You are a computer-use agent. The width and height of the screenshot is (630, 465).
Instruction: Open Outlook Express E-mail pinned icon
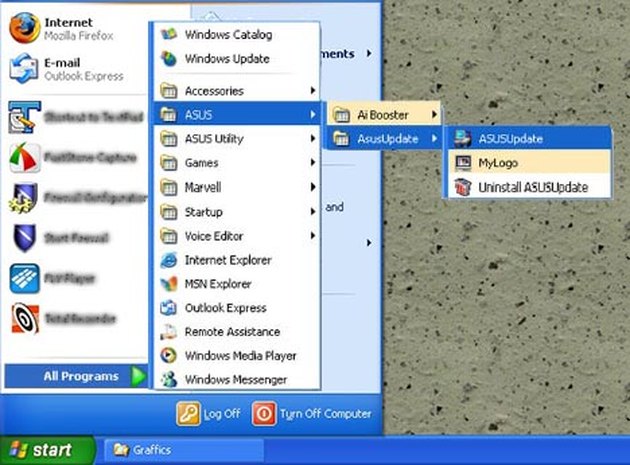[24, 69]
